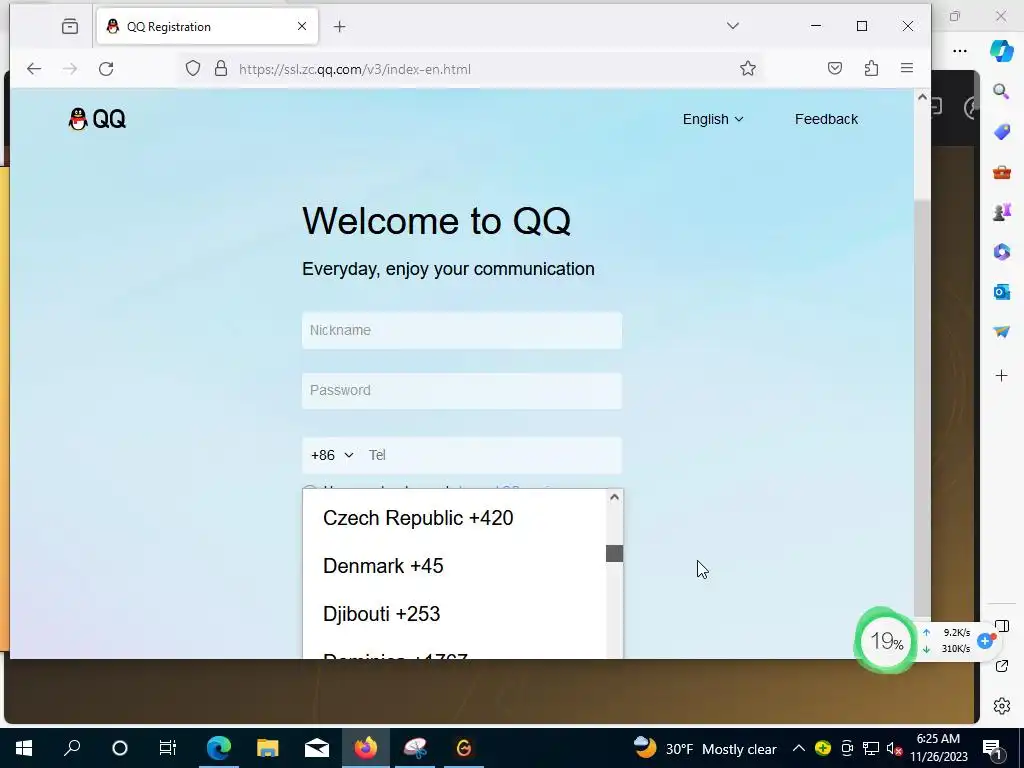Focus the Tel phone number field
The image size is (1024, 768).
coord(491,455)
